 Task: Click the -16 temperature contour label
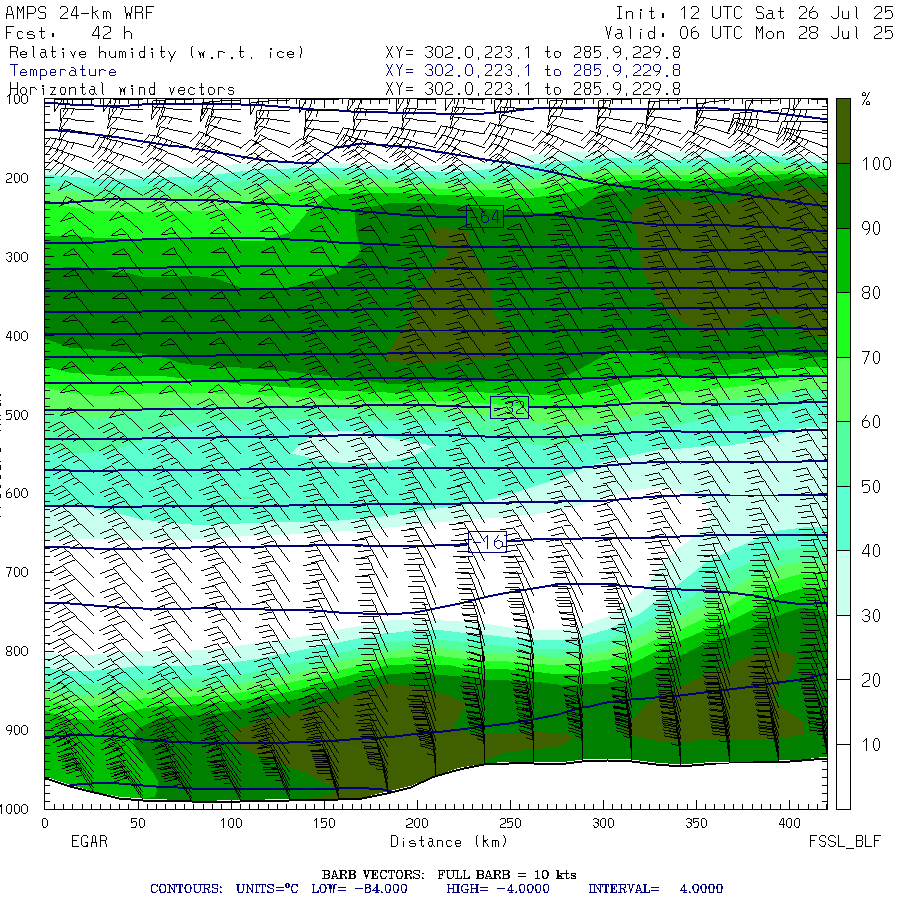click(488, 542)
